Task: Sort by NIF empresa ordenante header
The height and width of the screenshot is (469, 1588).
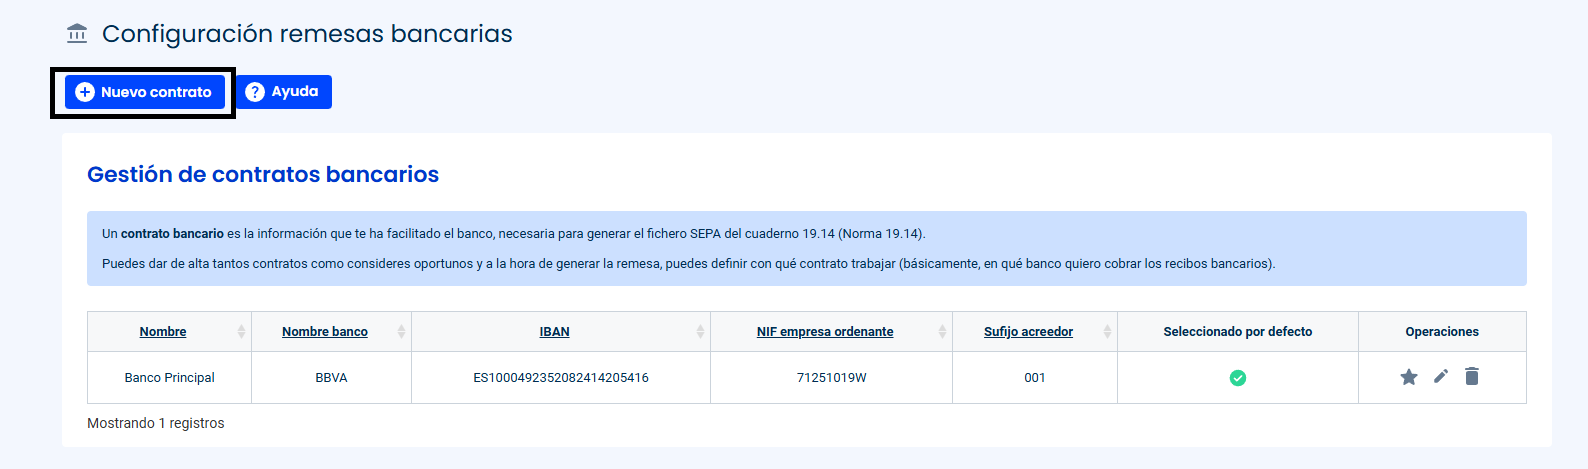Action: pyautogui.click(x=825, y=332)
